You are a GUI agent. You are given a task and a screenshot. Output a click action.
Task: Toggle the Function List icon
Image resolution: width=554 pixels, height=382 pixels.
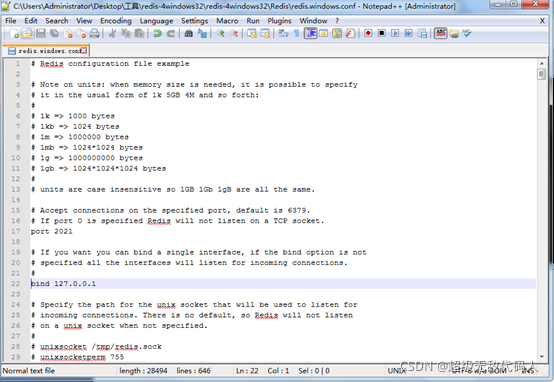tap(350, 34)
